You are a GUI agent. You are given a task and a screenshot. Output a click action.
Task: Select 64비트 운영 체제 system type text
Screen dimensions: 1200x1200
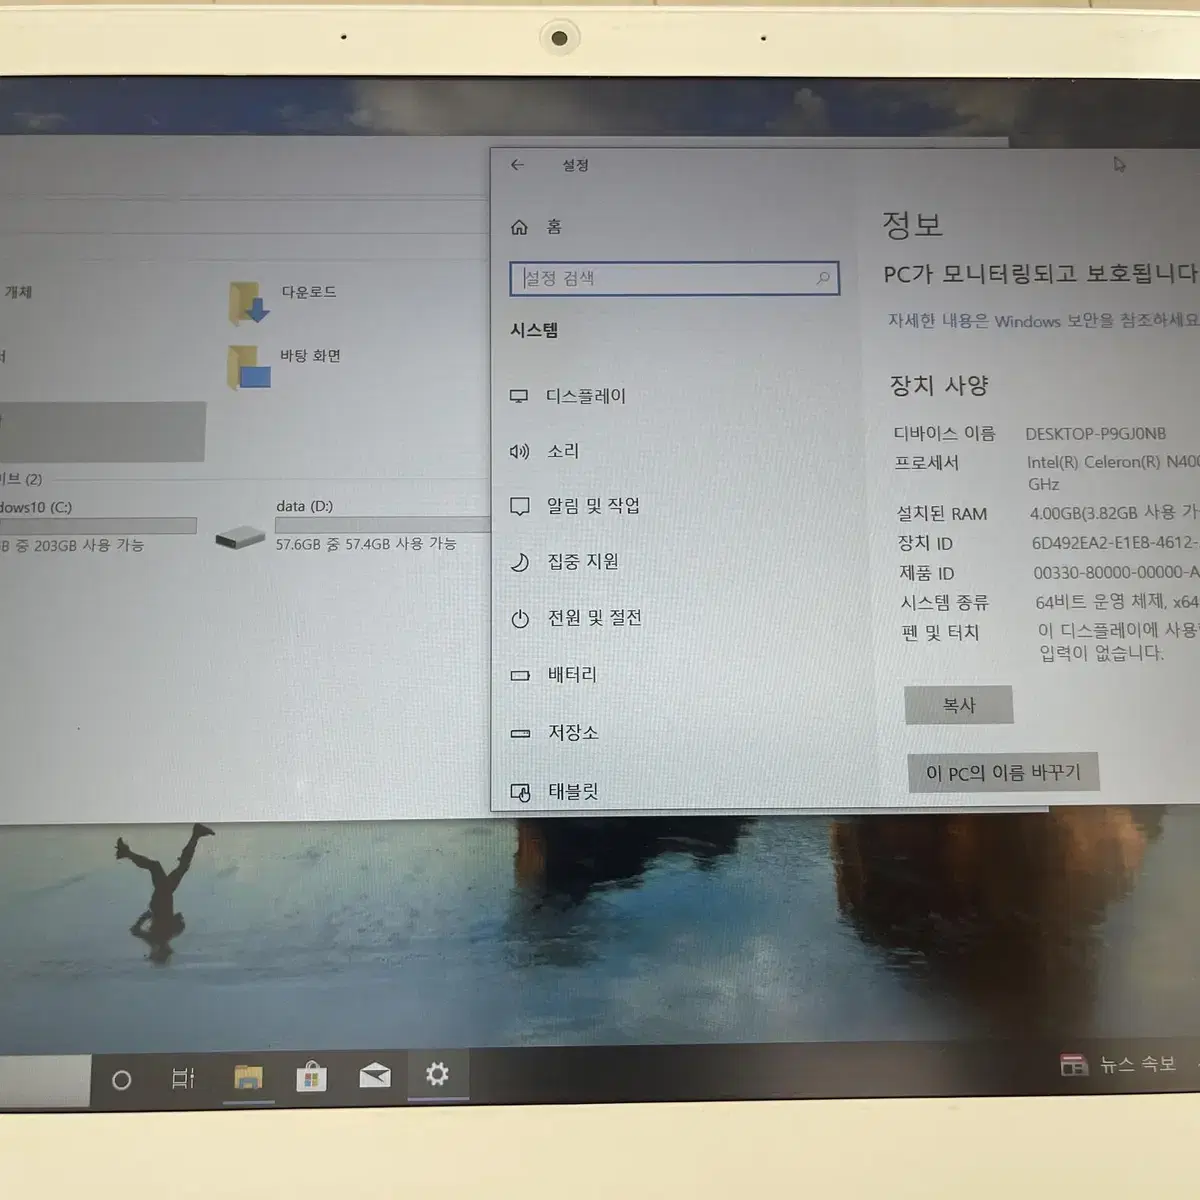pos(1116,602)
